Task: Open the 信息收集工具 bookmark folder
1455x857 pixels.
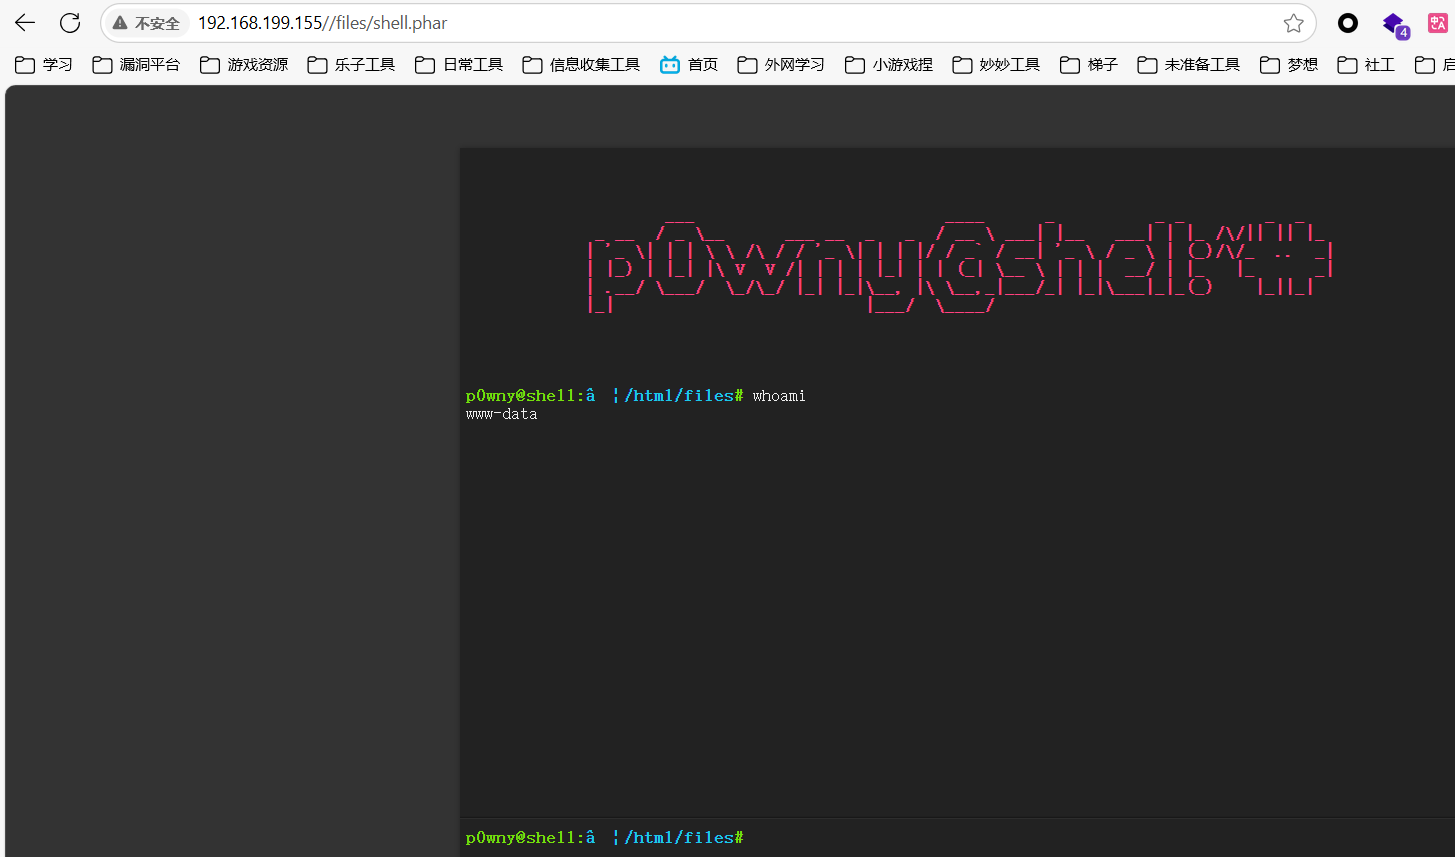Action: click(581, 65)
